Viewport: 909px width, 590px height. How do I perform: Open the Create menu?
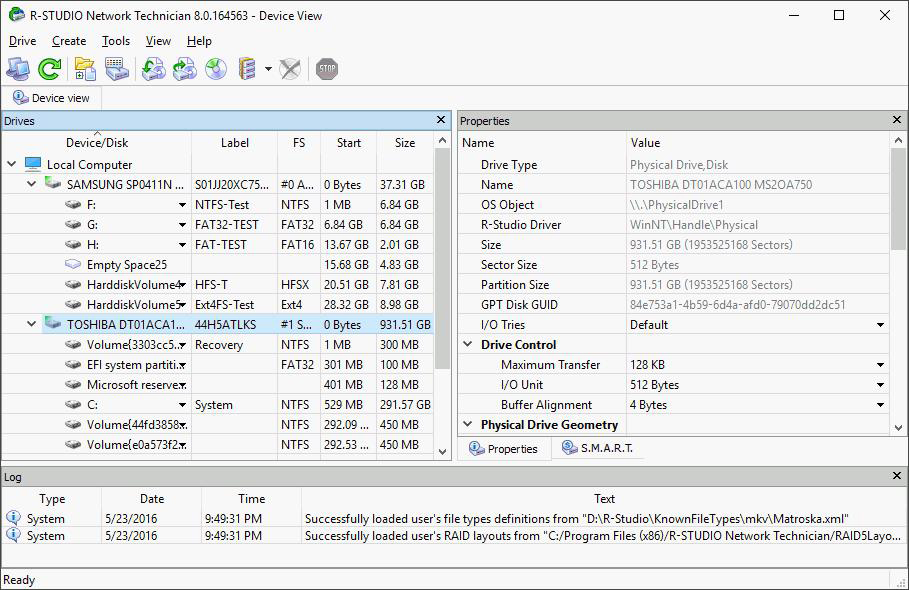click(69, 41)
